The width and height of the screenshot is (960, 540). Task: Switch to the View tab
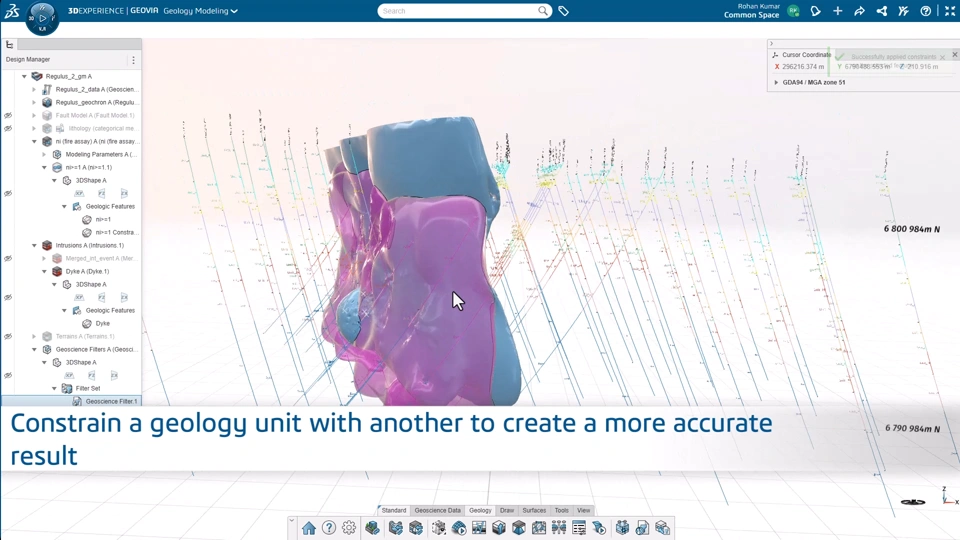point(583,510)
